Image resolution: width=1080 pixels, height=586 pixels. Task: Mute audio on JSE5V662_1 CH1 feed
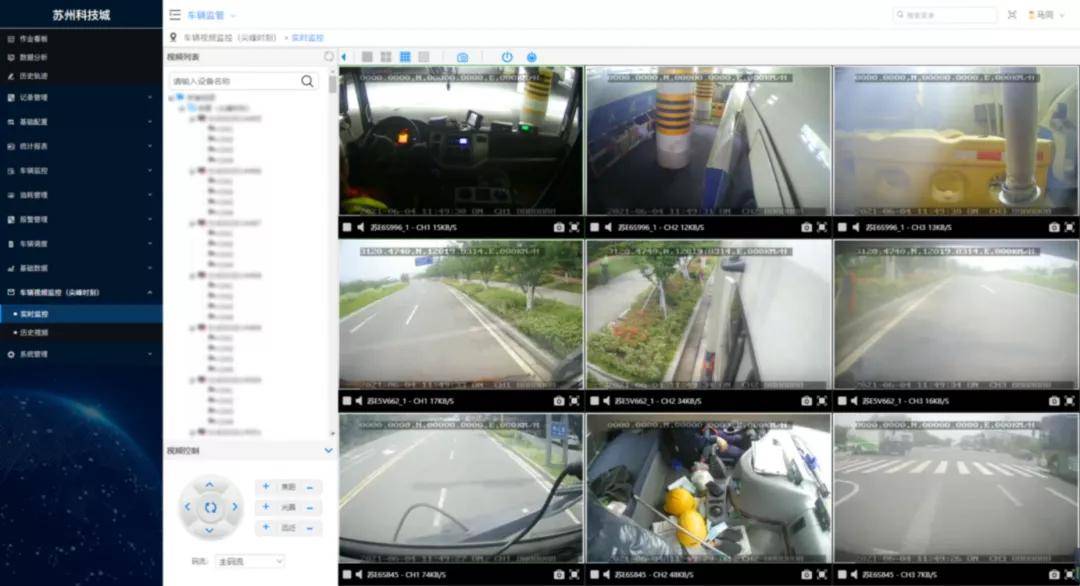[359, 401]
